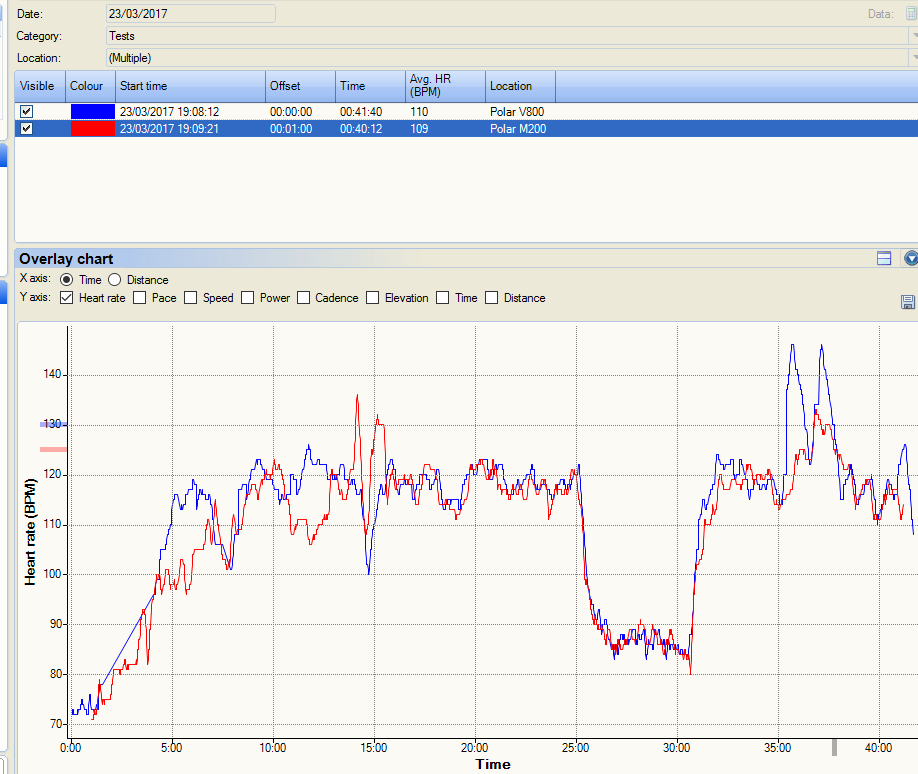The height and width of the screenshot is (774, 918).
Task: Select the Time X axis radio button
Action: [x=67, y=280]
